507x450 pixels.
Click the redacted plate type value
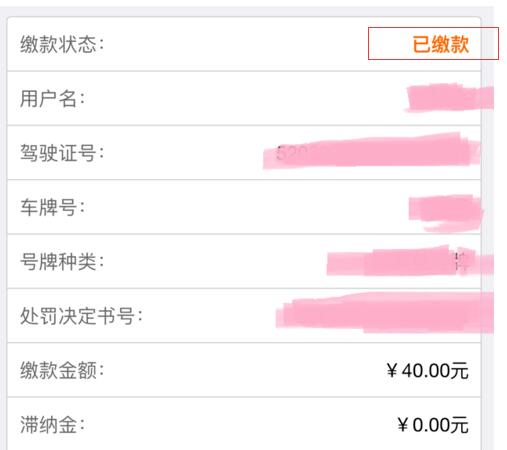point(410,261)
